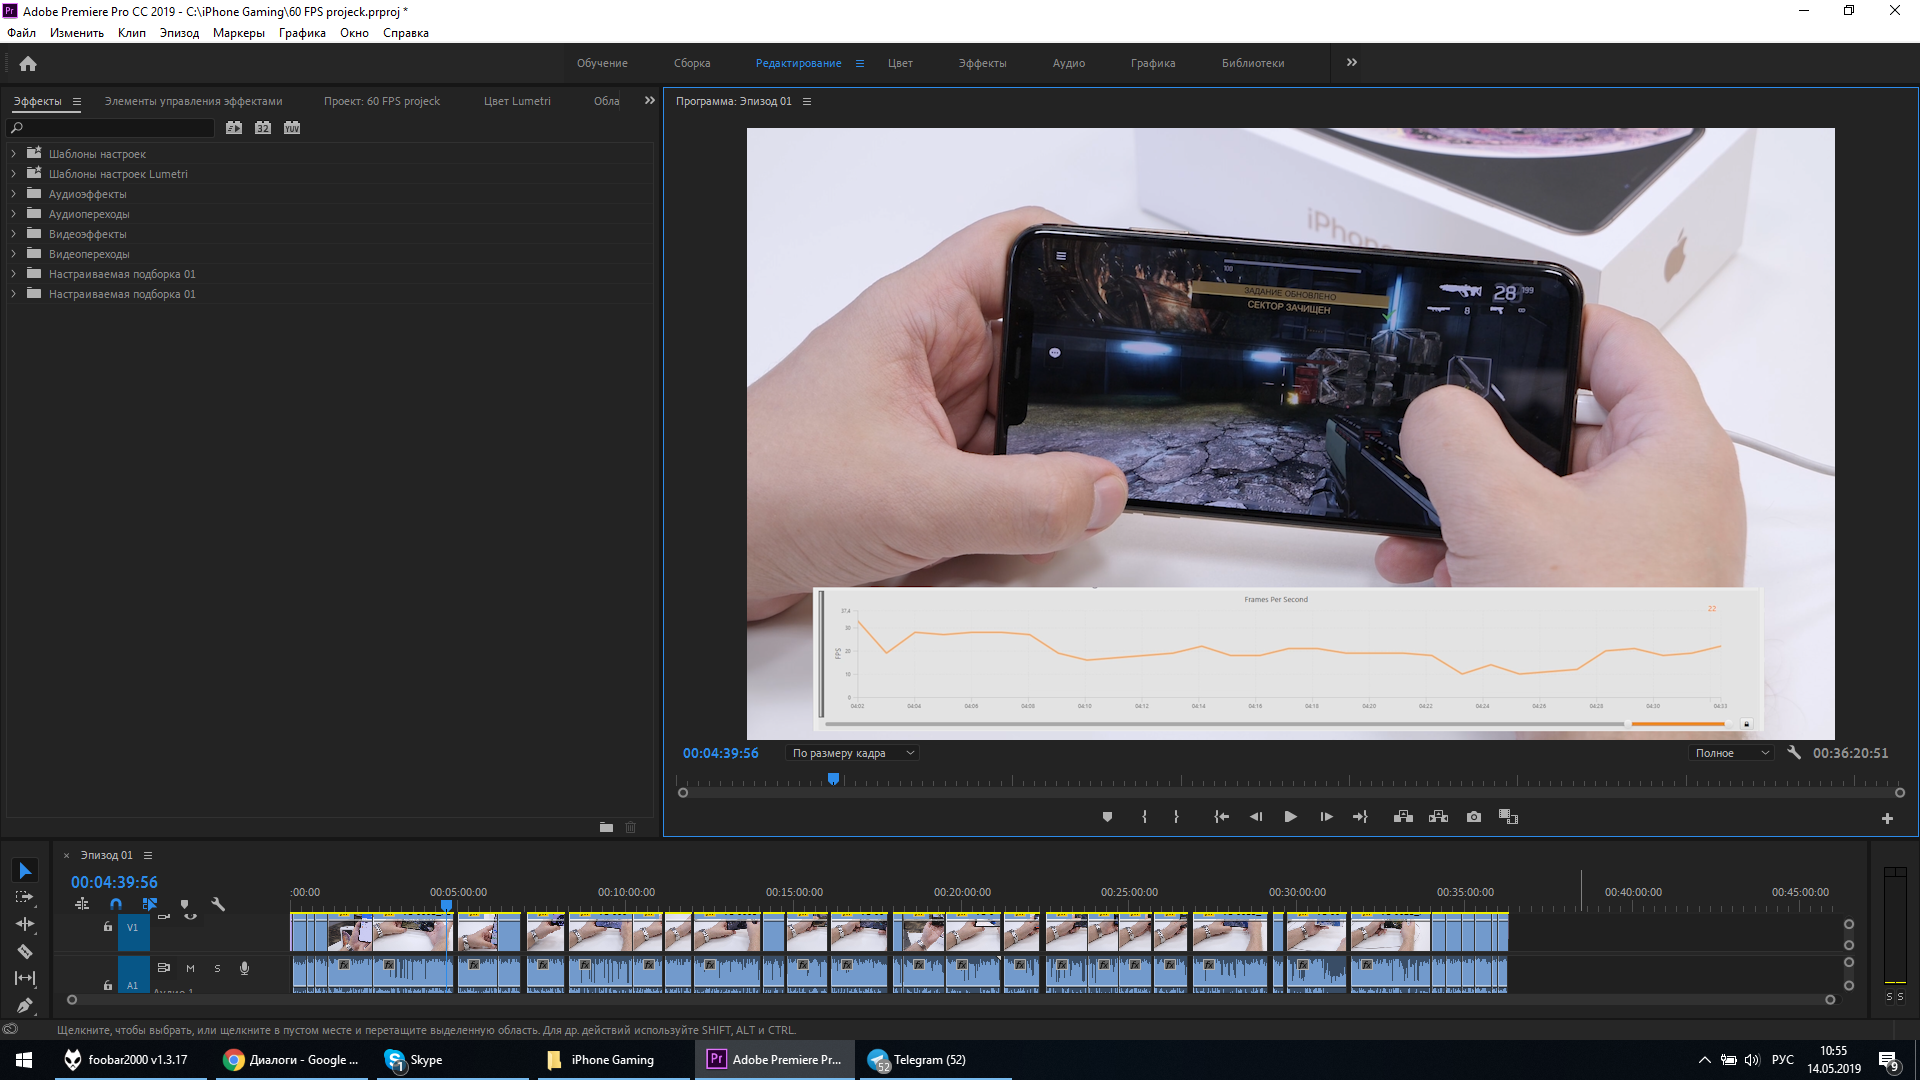Open the Button Editor plus icon
This screenshot has height=1080, width=1920.
point(1887,818)
